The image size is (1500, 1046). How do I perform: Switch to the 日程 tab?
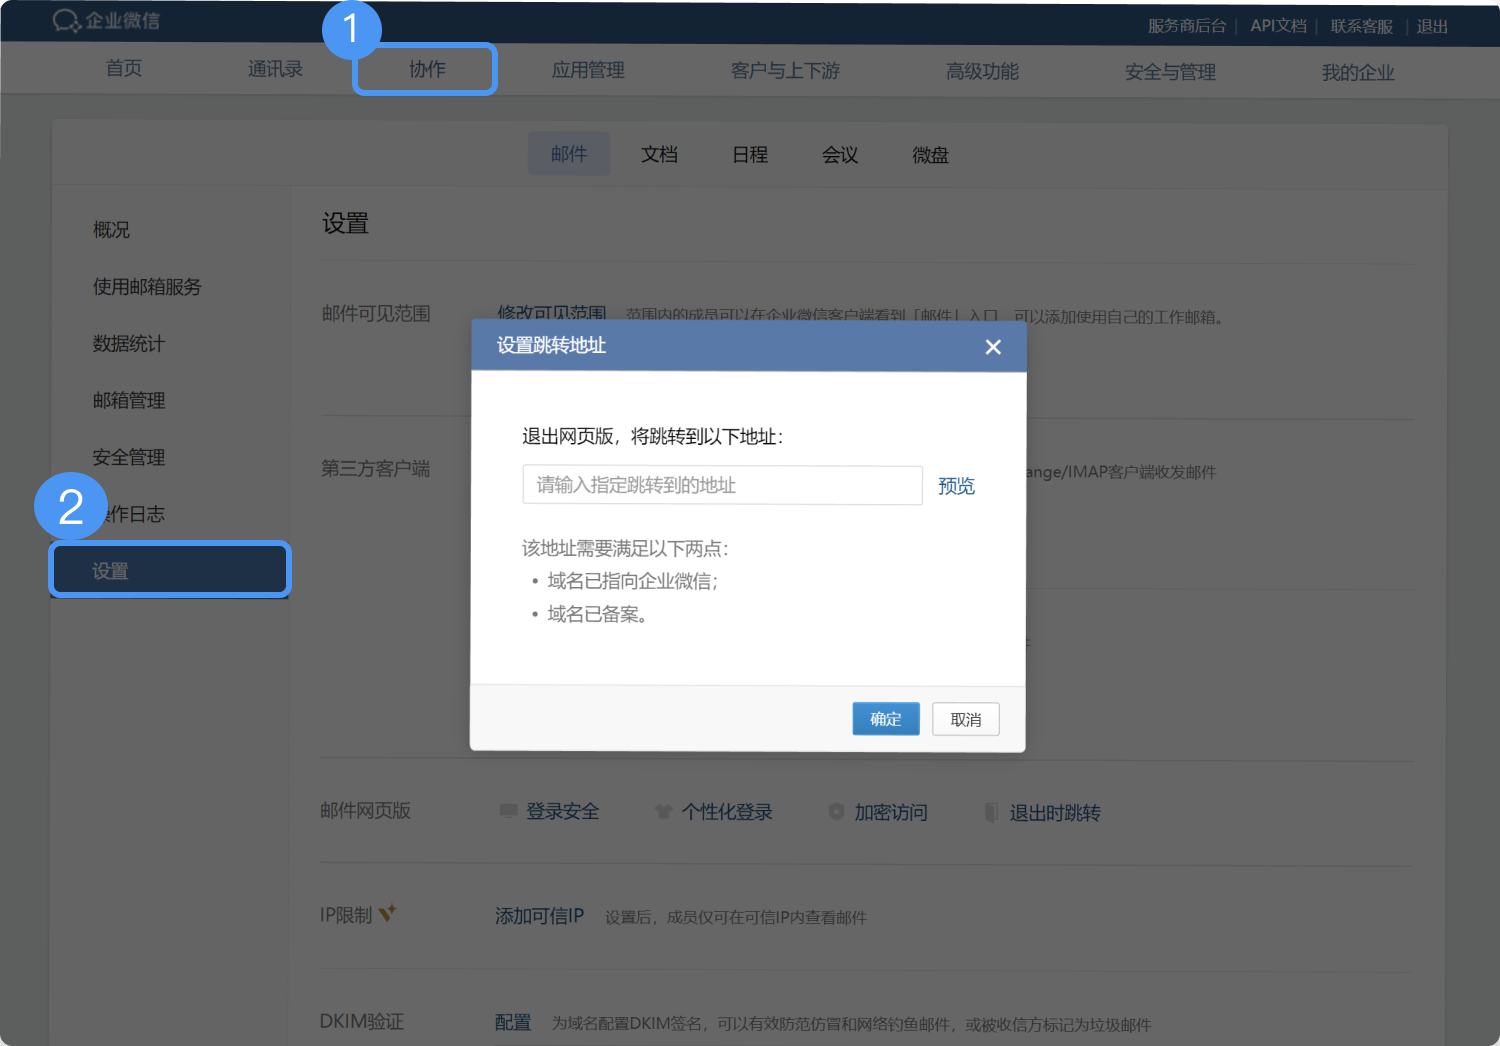point(750,155)
